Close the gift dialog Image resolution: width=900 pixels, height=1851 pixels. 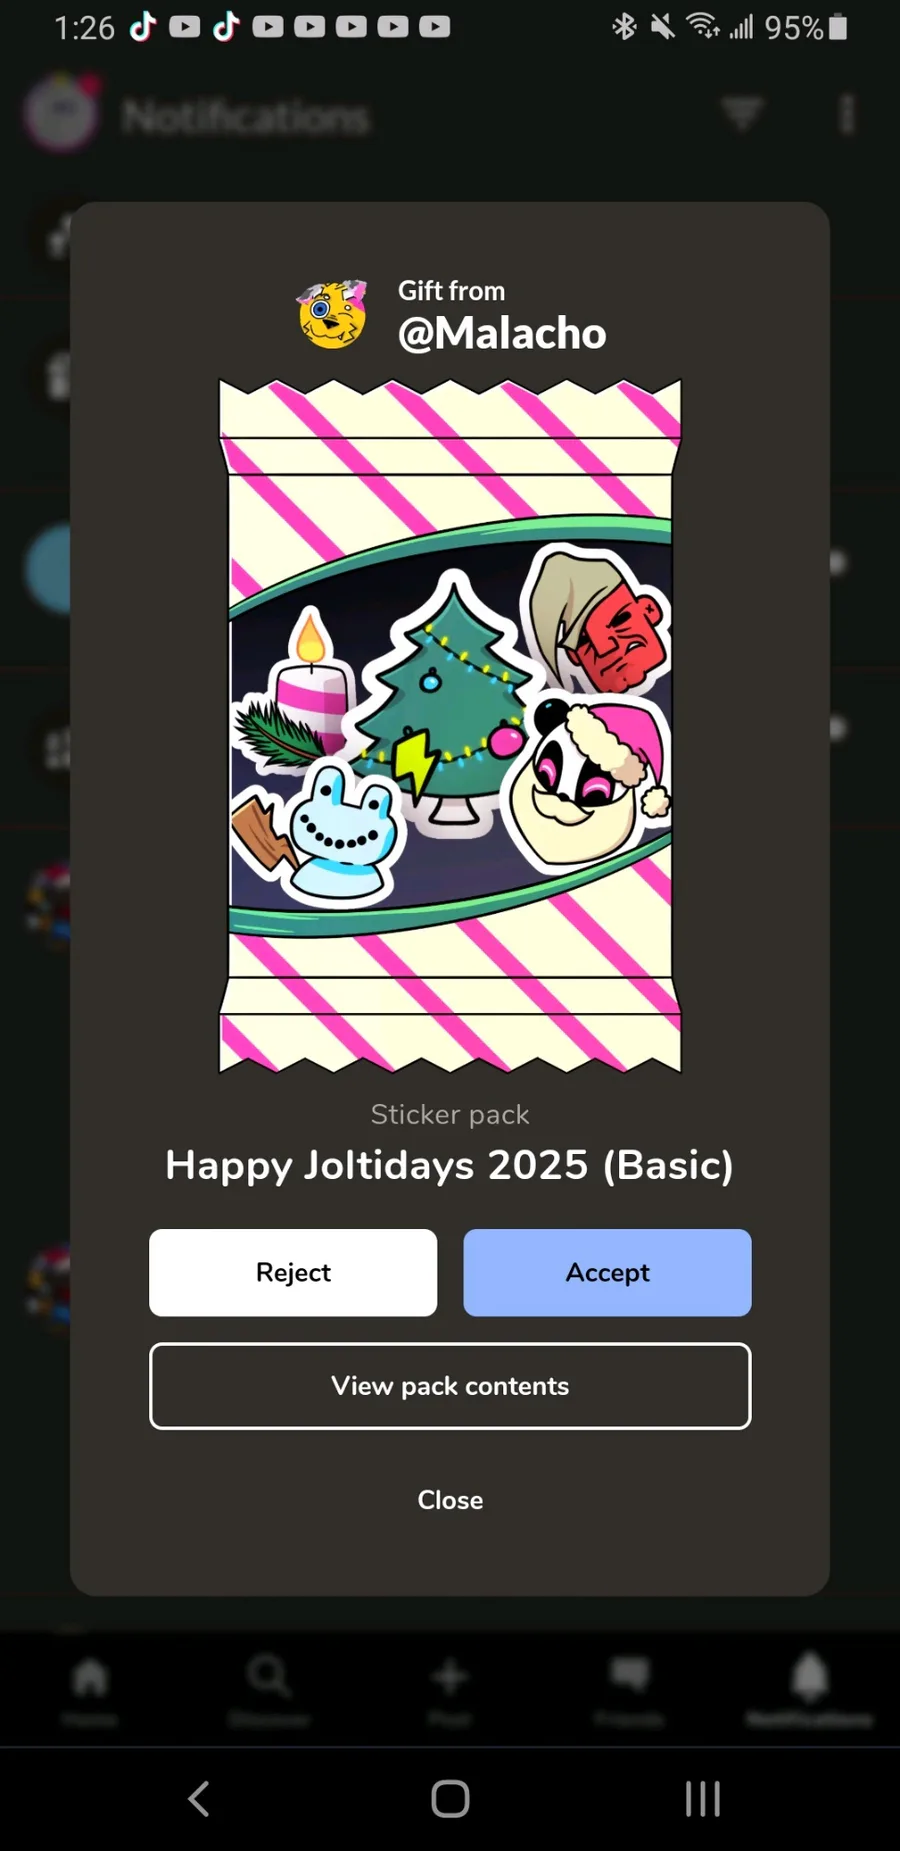point(450,1500)
